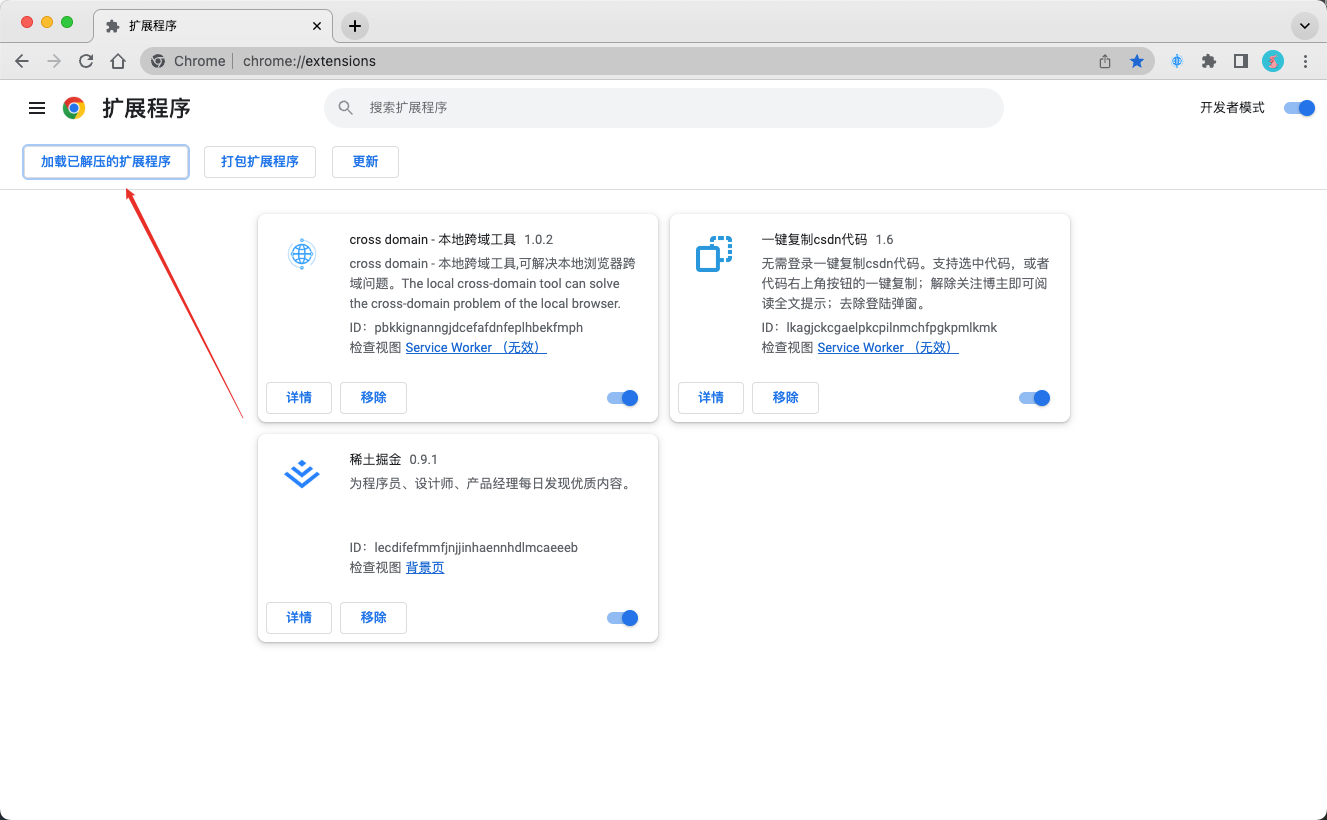Click the 搜索扩展程序 search field
This screenshot has height=820, width=1327.
click(663, 108)
